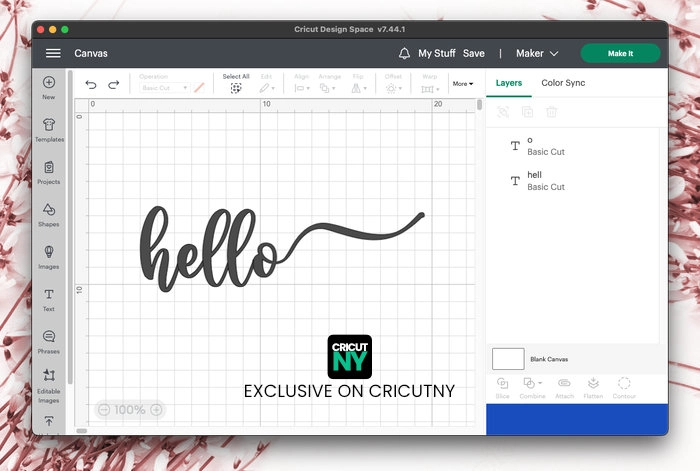The width and height of the screenshot is (700, 471).
Task: Click the operation color swatch
Action: [x=199, y=88]
